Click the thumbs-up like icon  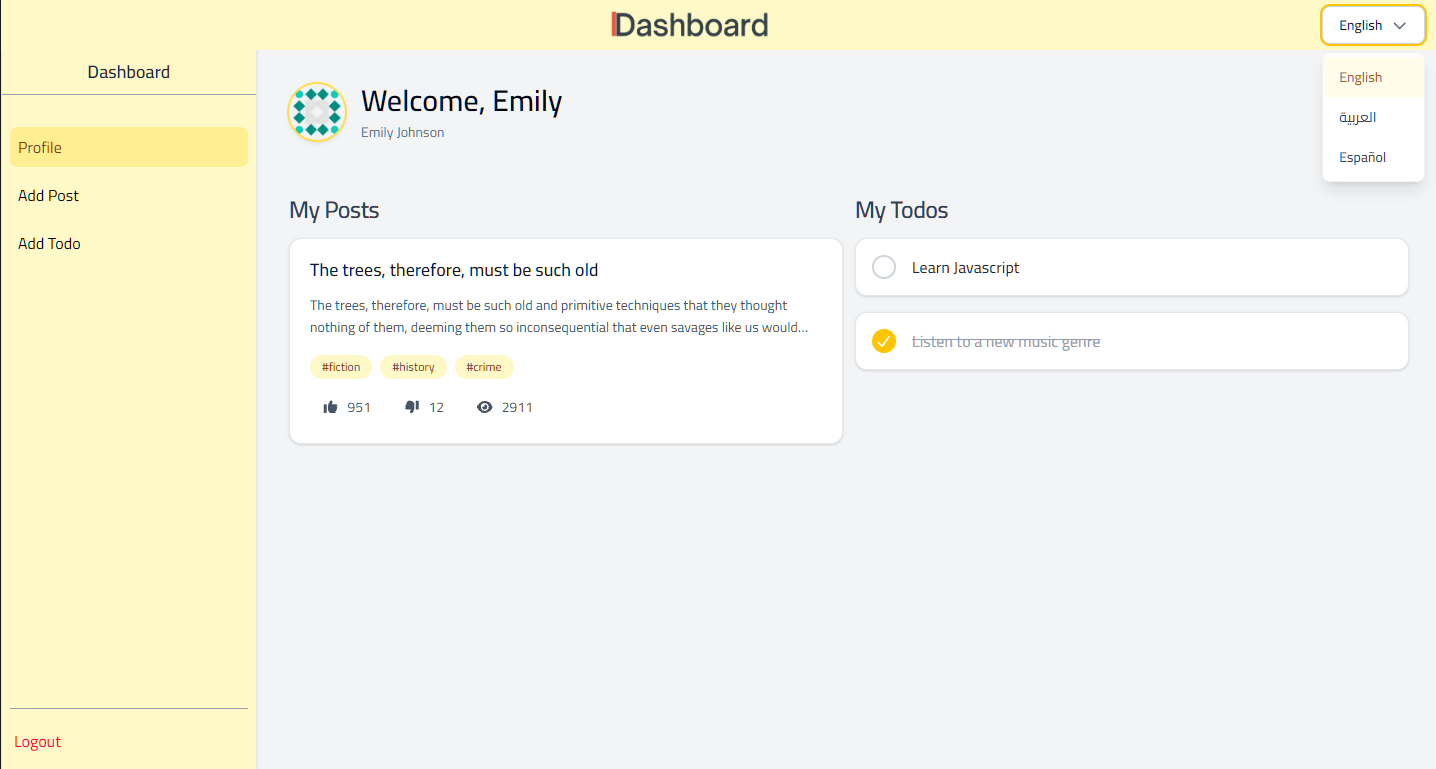coord(331,407)
